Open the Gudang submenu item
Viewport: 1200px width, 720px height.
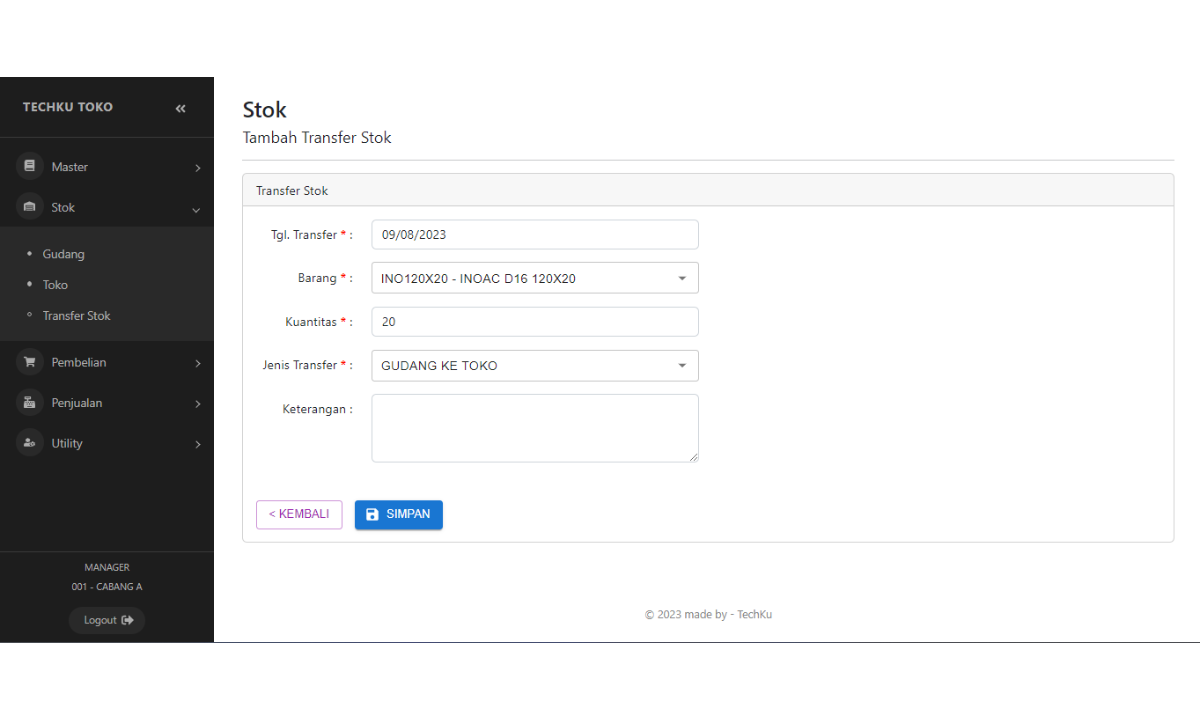[63, 254]
